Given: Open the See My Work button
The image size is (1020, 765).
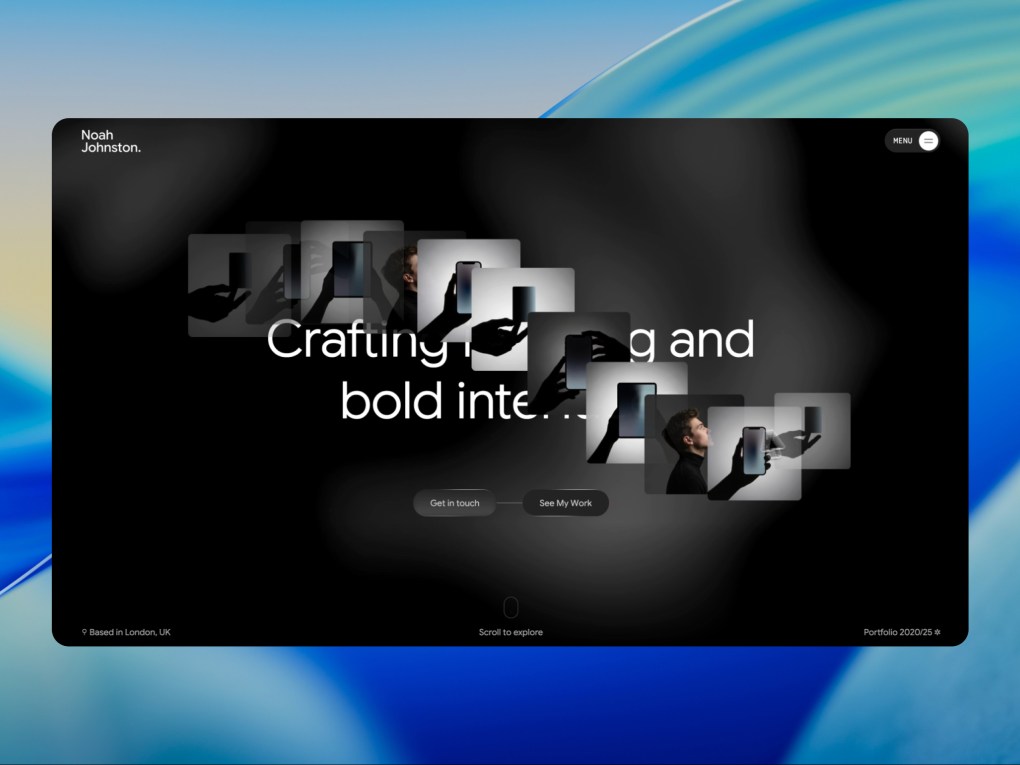Looking at the screenshot, I should 565,503.
